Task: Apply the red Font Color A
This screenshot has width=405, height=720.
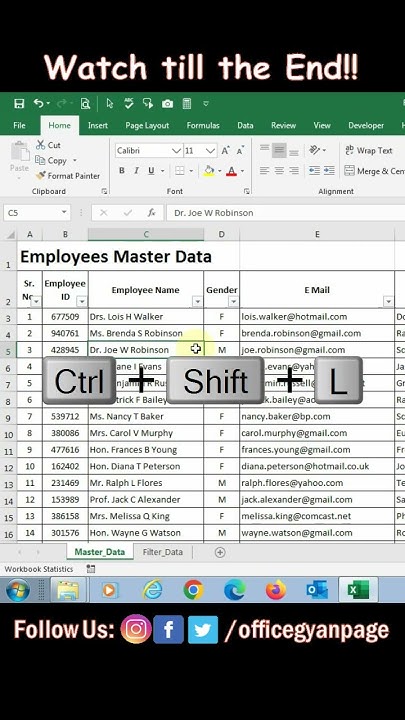Action: (231, 171)
